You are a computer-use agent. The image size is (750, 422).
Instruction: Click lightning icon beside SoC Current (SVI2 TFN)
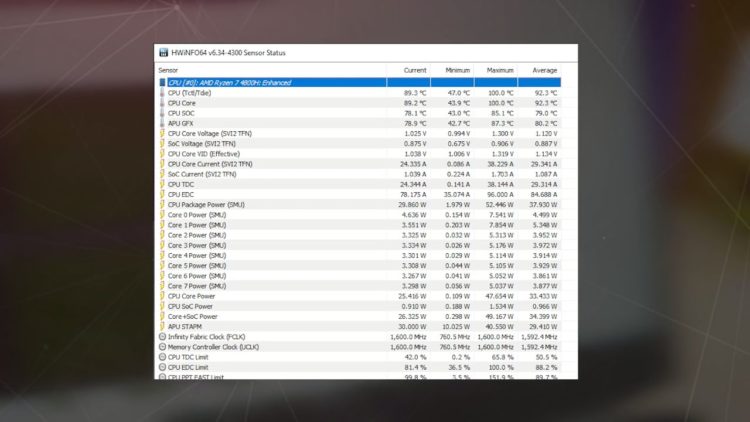coord(162,174)
